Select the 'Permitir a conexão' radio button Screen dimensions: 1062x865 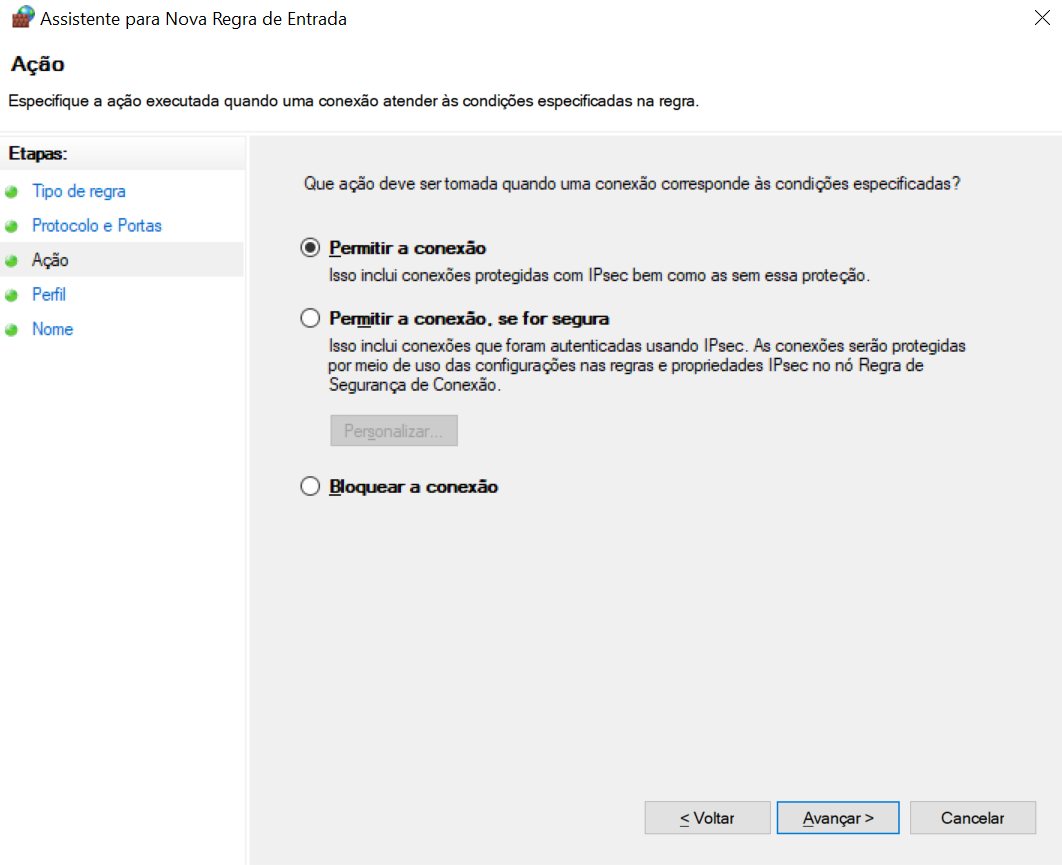click(x=311, y=248)
